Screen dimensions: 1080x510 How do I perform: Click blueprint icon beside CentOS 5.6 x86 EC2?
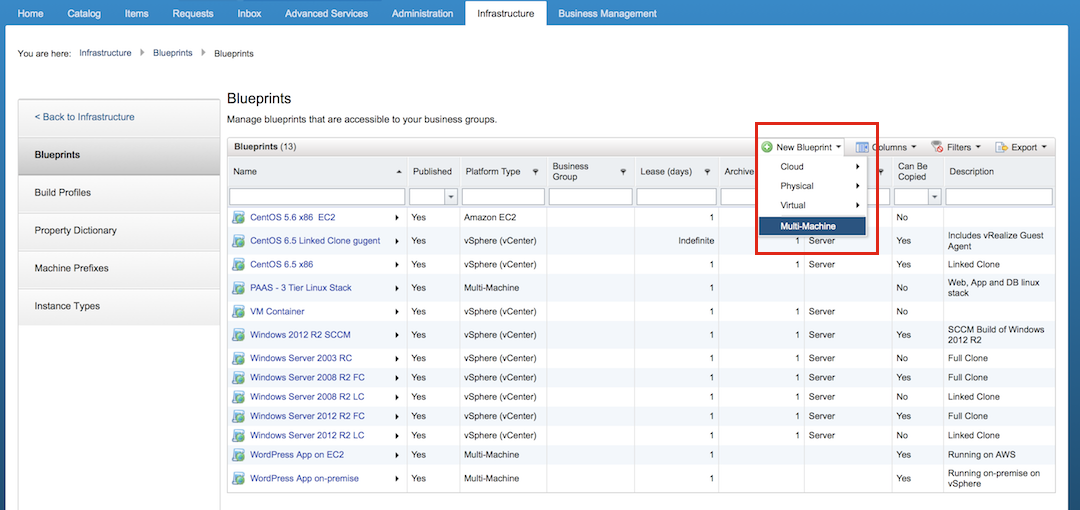click(x=238, y=217)
